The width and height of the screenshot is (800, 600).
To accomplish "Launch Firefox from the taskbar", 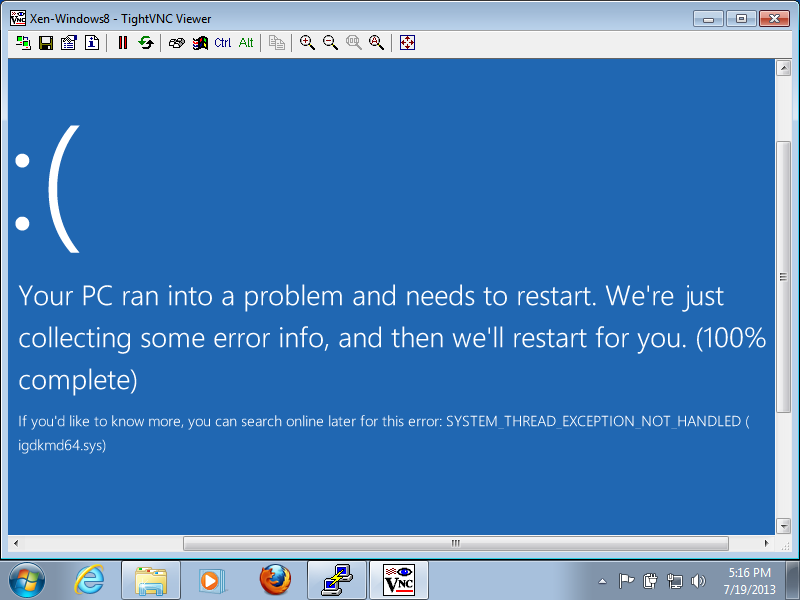I will [274, 580].
